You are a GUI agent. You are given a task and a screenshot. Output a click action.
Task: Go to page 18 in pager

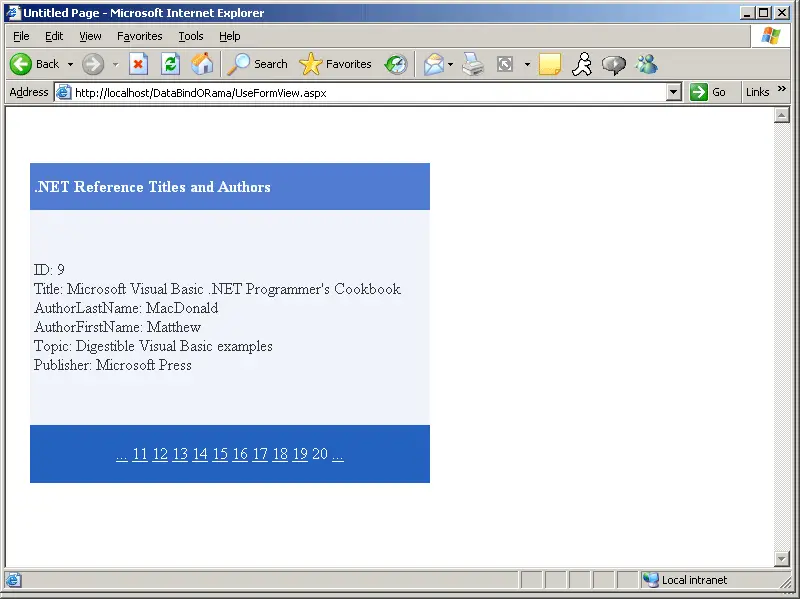280,454
